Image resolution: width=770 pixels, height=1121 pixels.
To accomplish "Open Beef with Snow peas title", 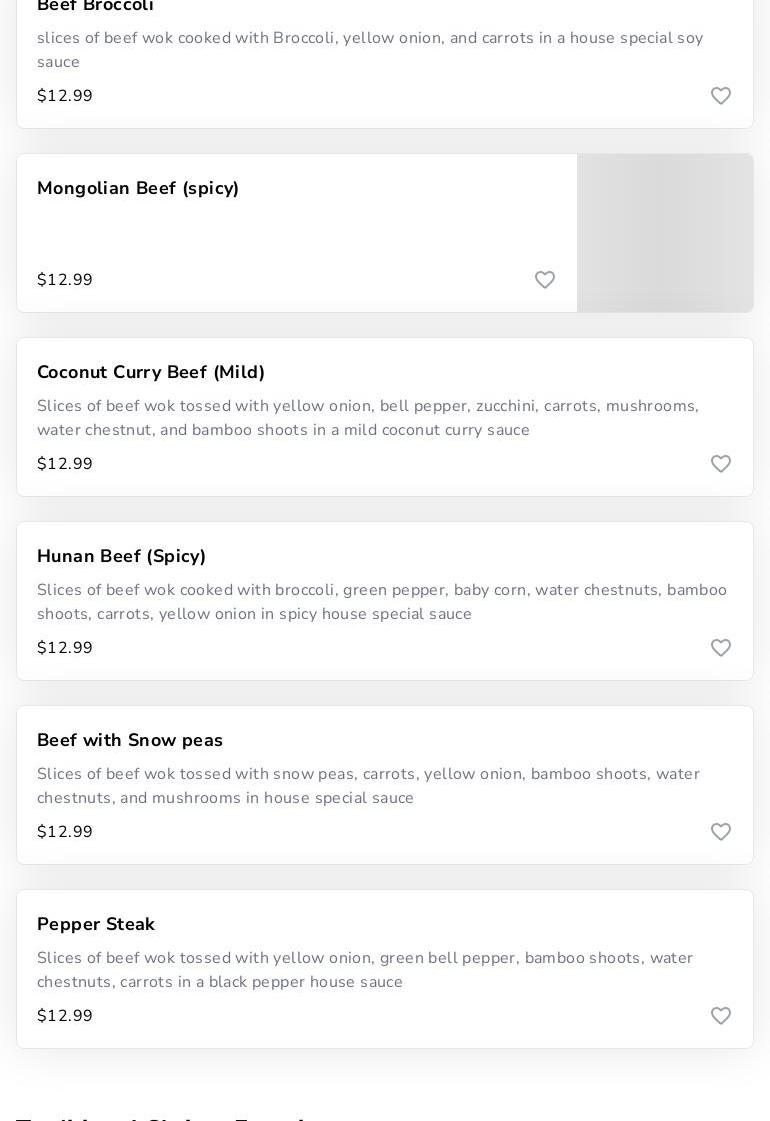I will click(130, 740).
